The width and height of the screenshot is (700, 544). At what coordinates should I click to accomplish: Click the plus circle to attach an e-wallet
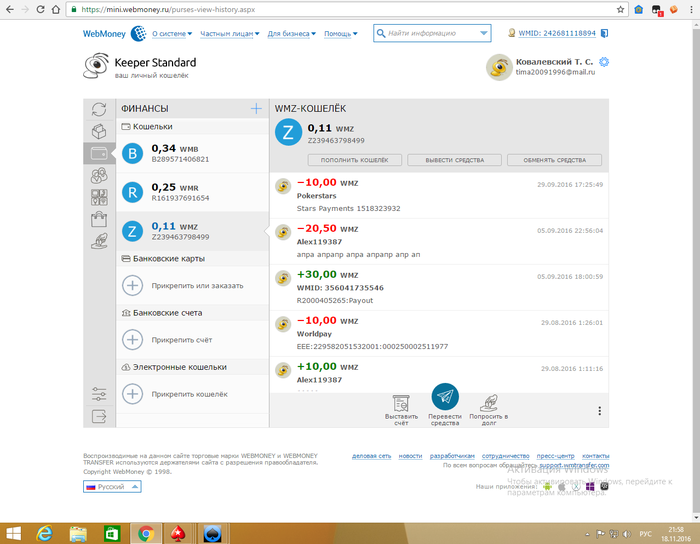point(133,394)
